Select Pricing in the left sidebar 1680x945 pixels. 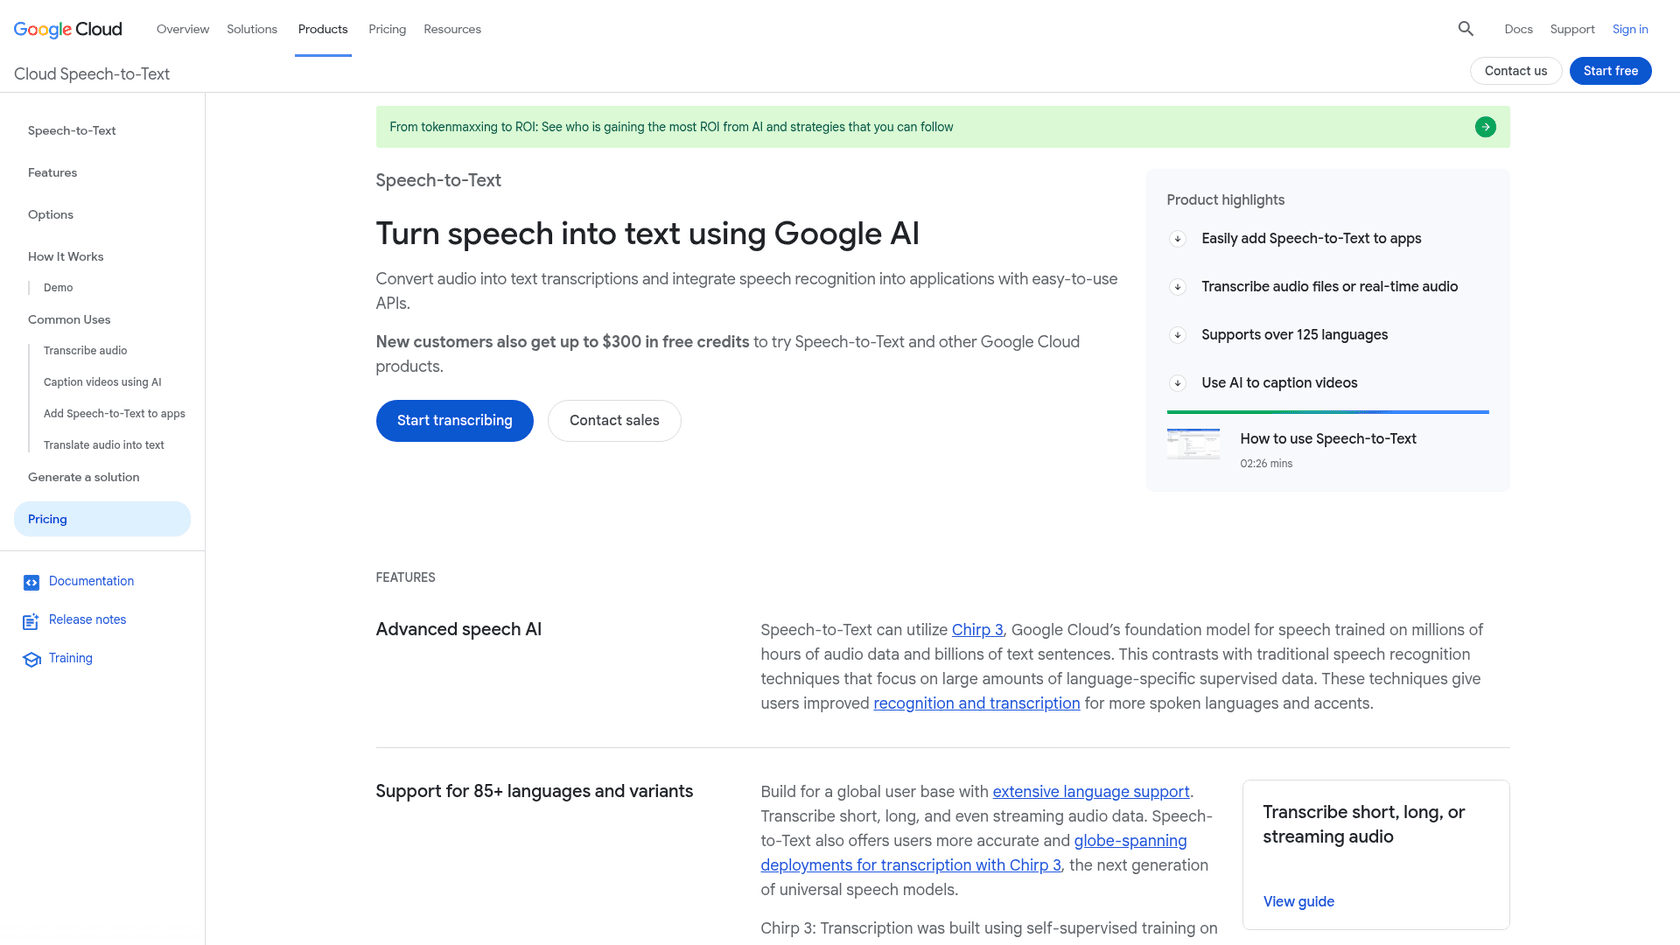102,519
